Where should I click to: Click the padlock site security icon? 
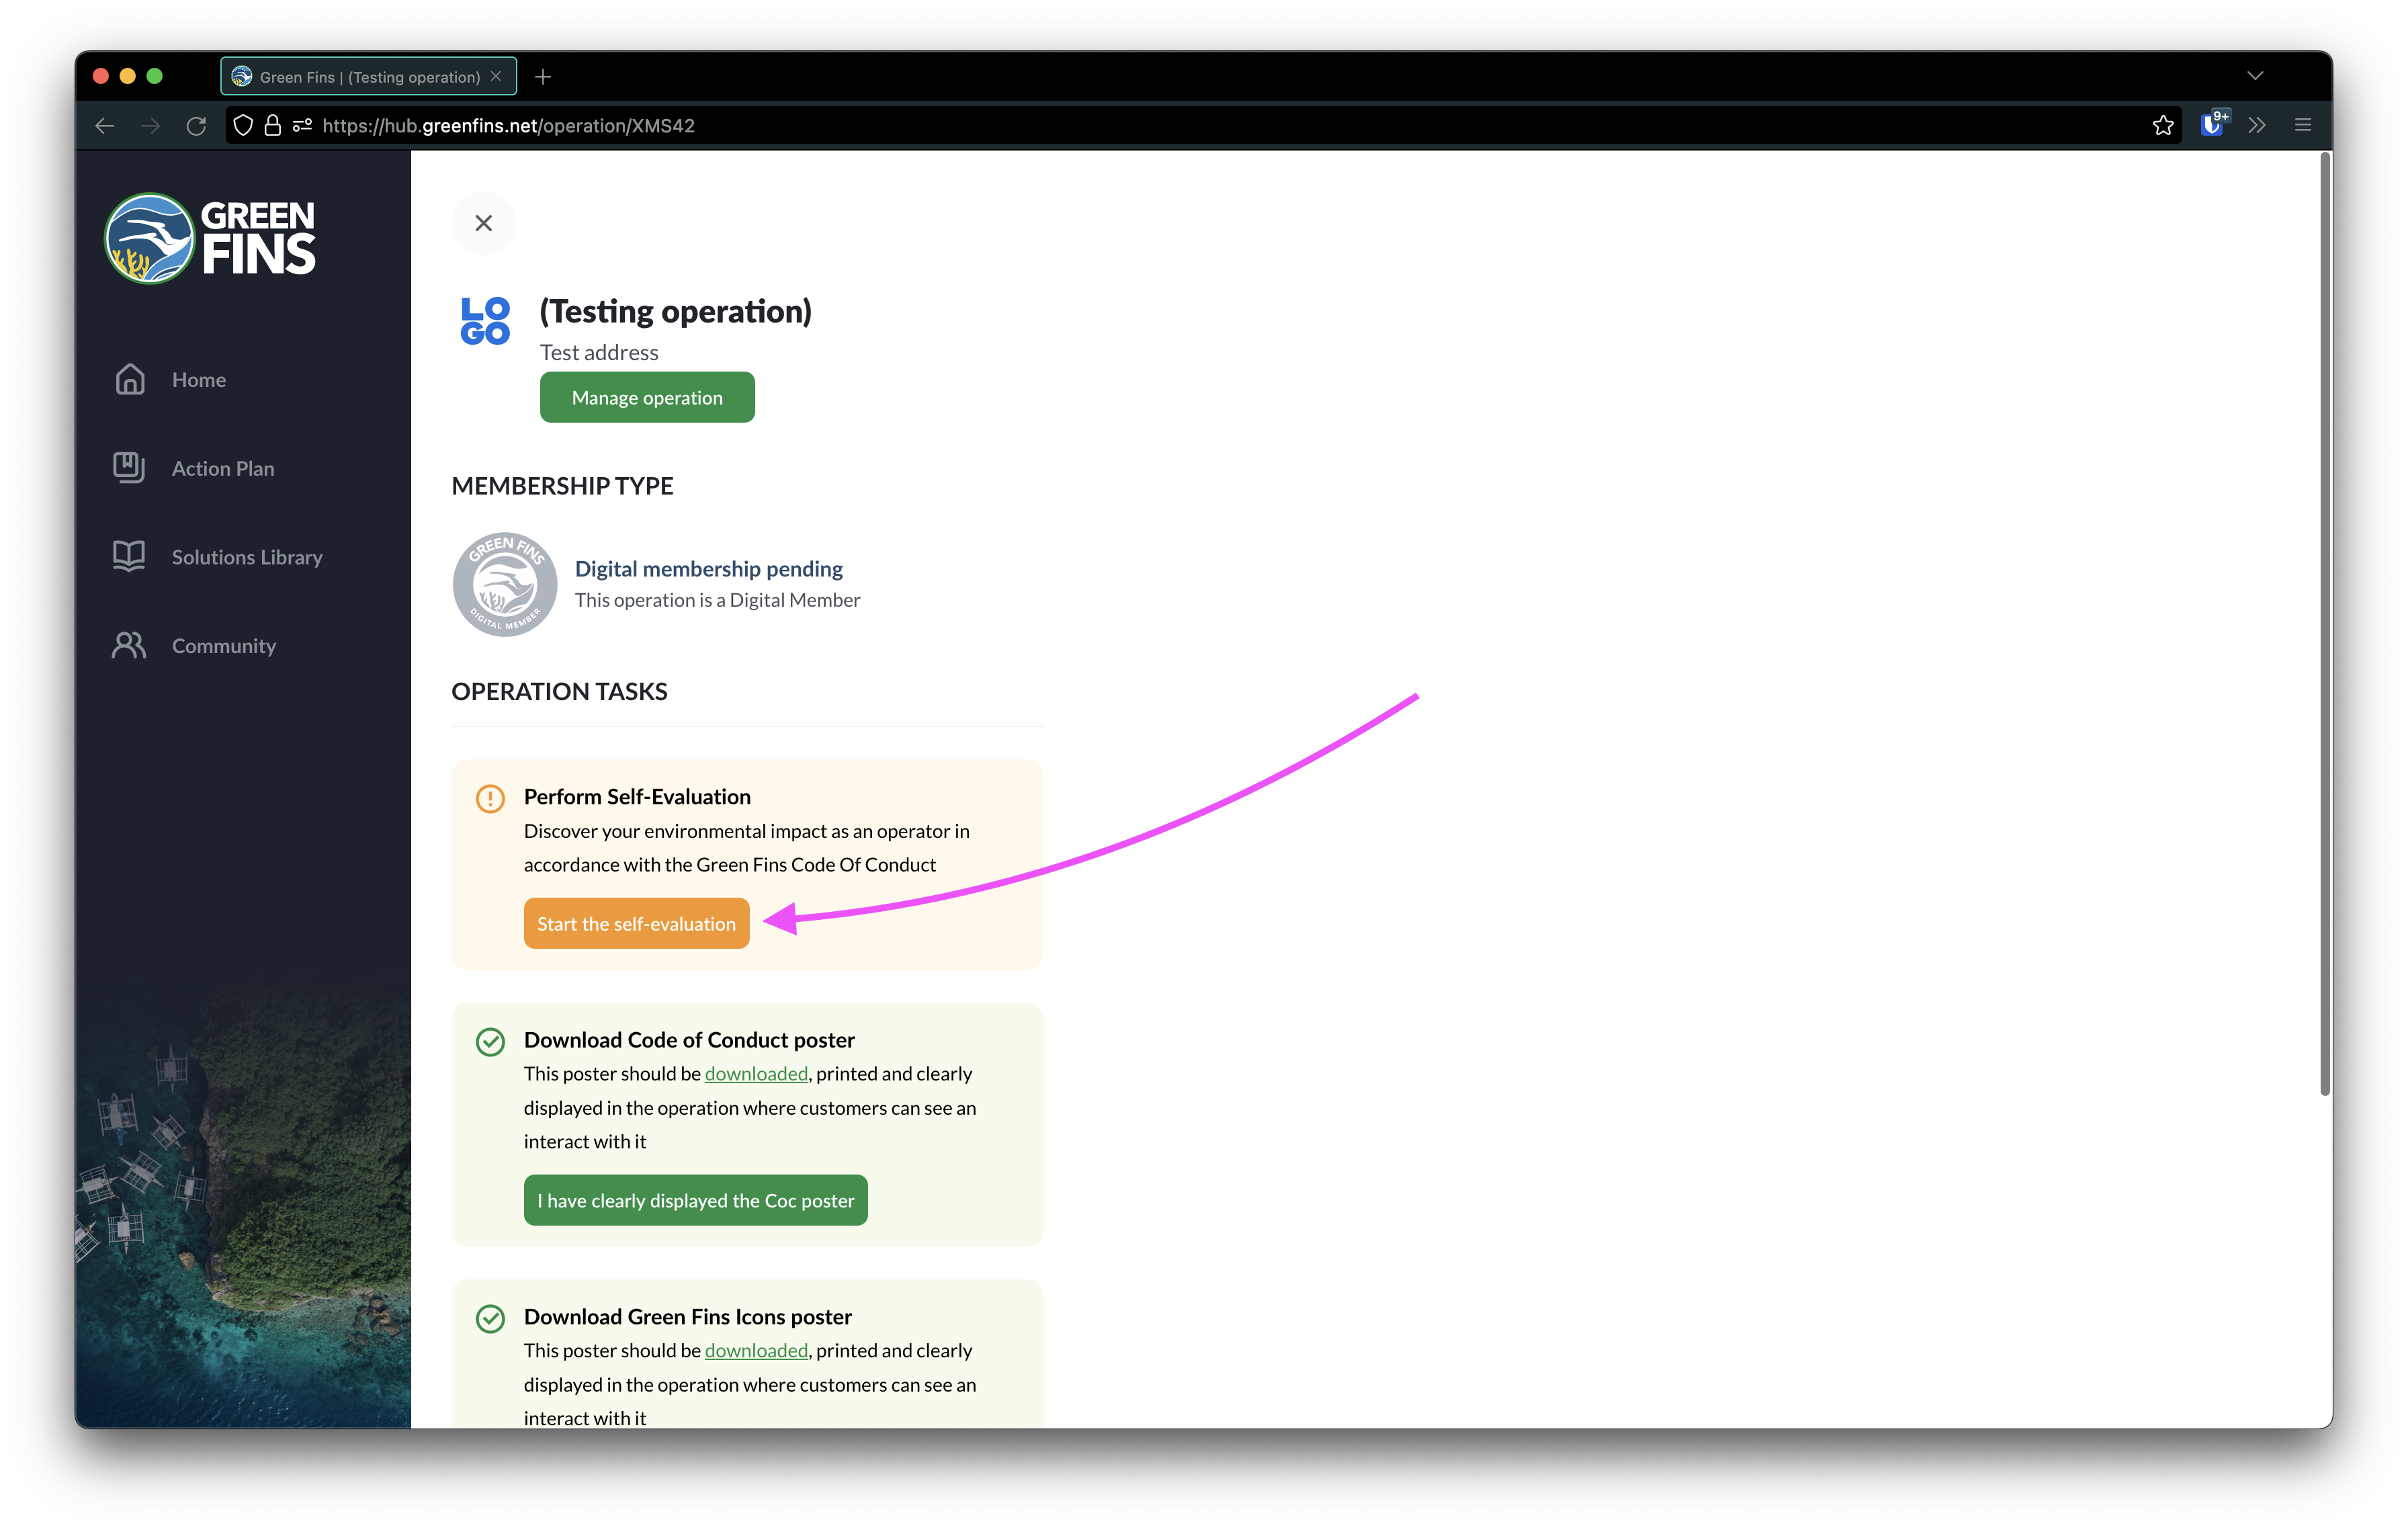[272, 125]
